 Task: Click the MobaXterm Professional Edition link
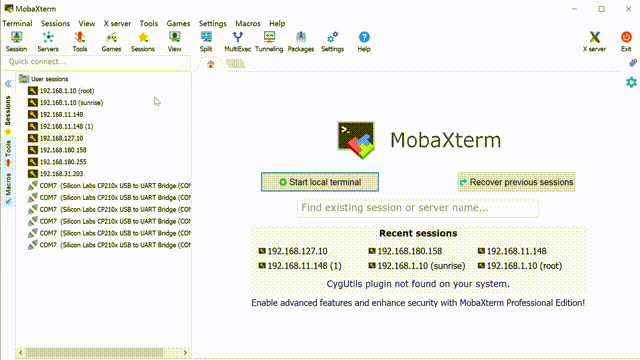coord(418,303)
